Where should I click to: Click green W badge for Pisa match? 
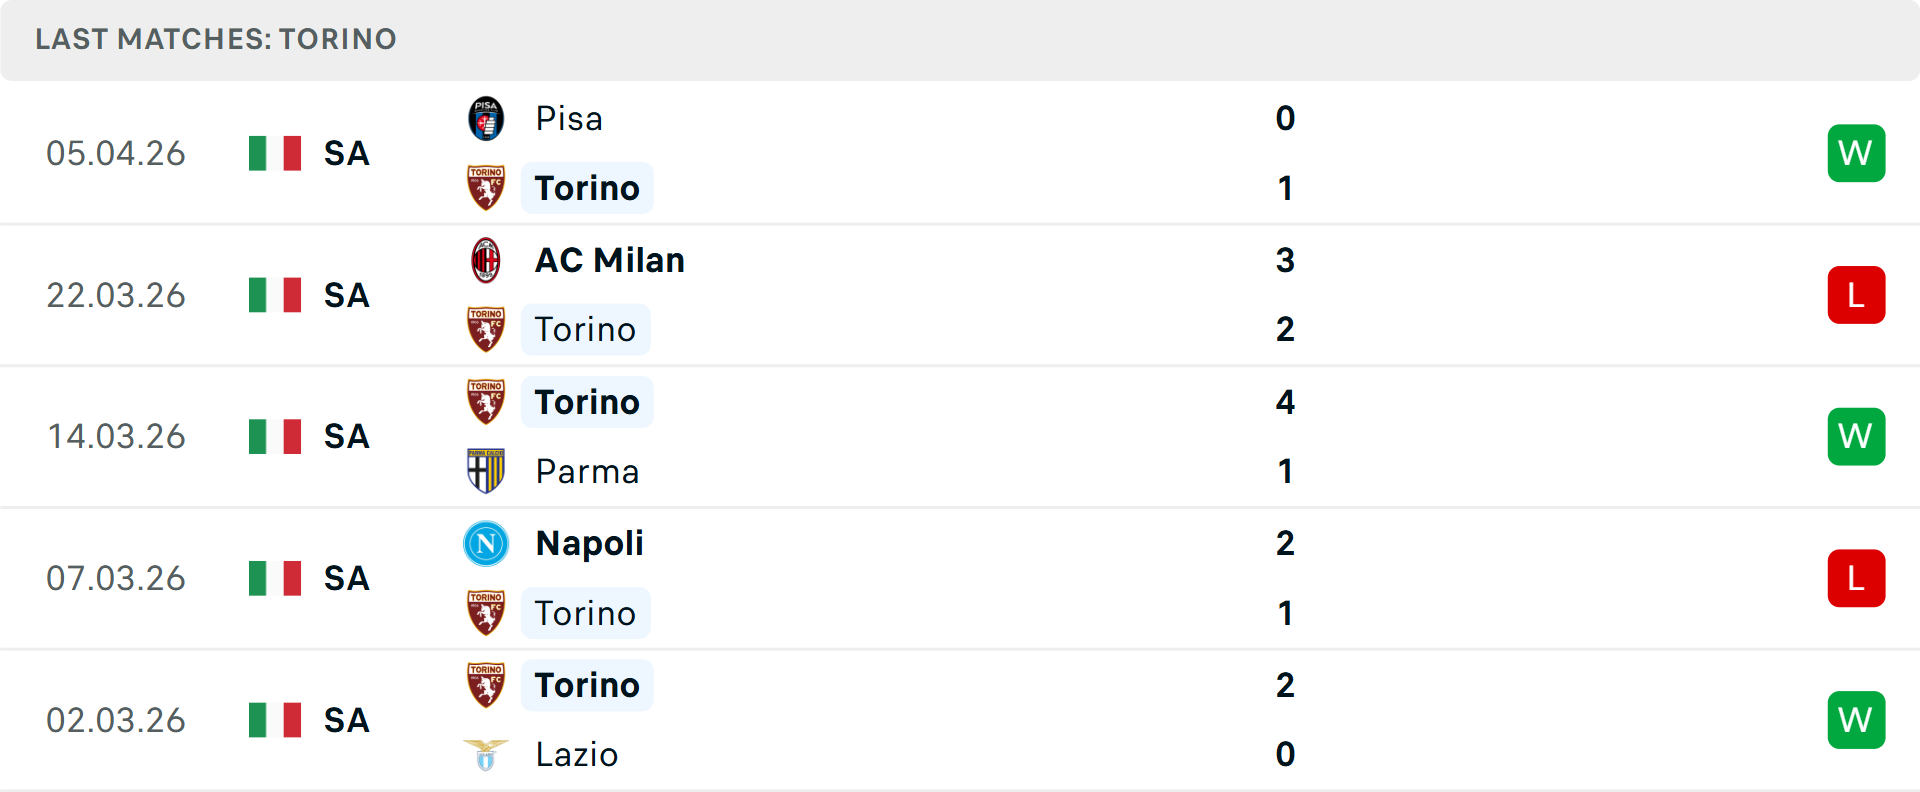pyautogui.click(x=1856, y=153)
